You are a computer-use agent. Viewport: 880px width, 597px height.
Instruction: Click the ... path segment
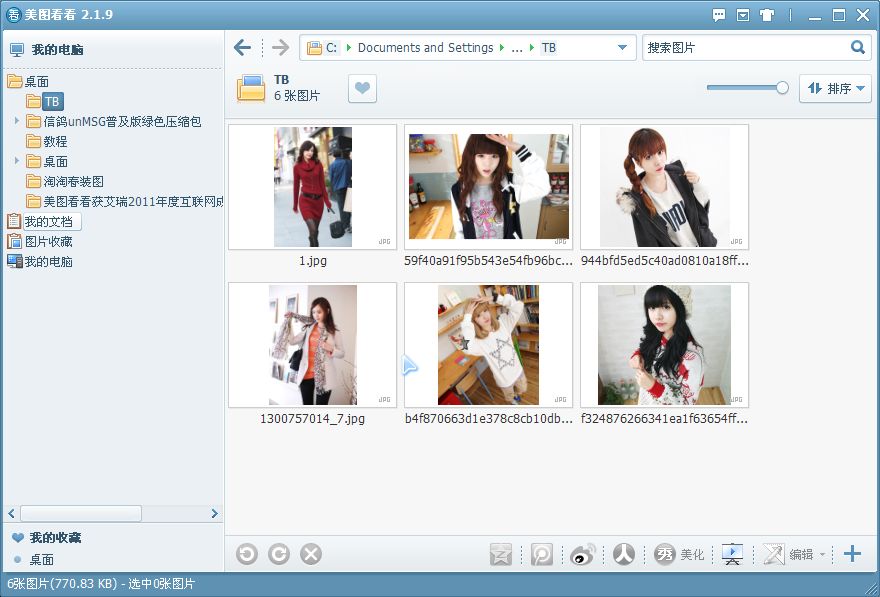pos(517,48)
